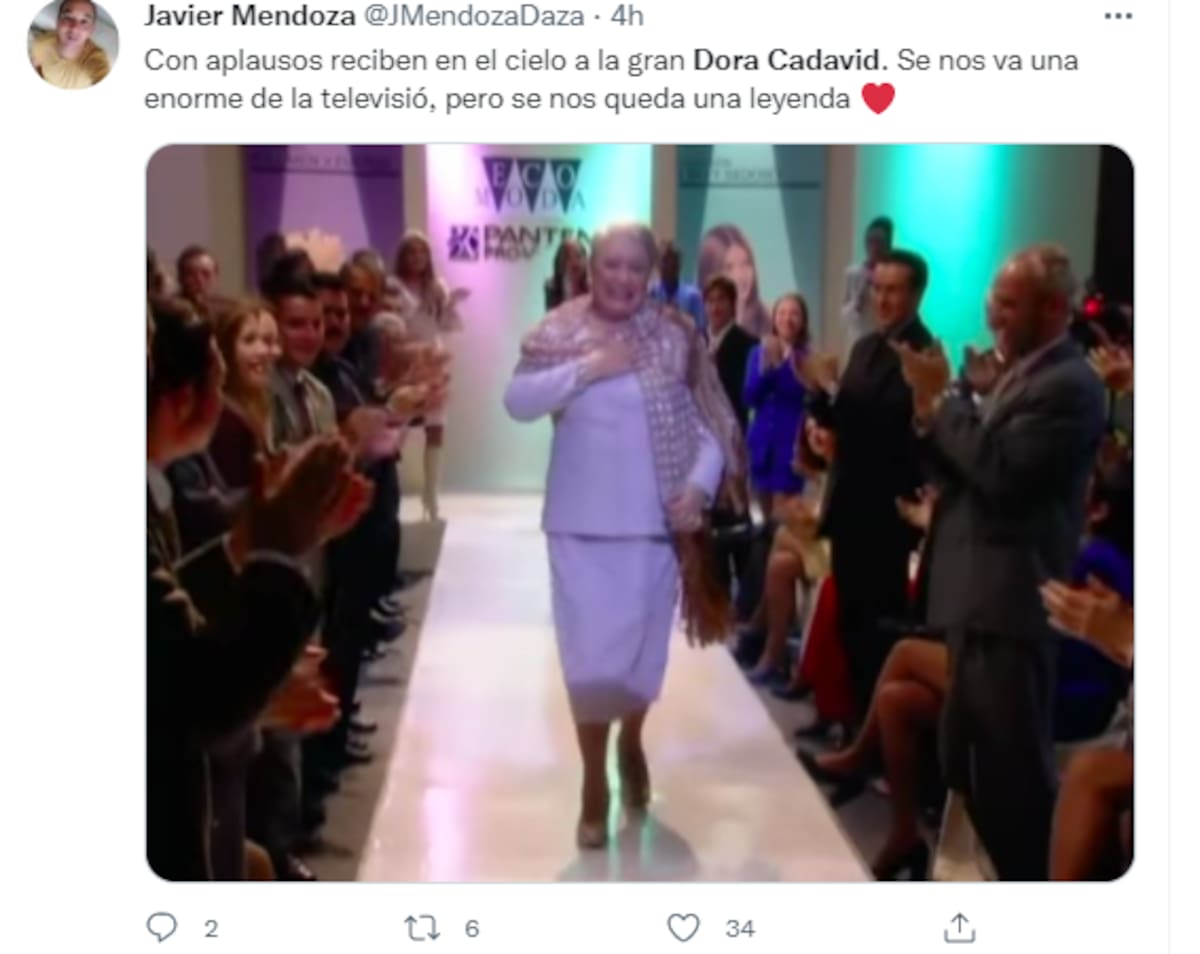Click the reply speech bubble icon
This screenshot has height=954, width=1200.
pyautogui.click(x=161, y=928)
